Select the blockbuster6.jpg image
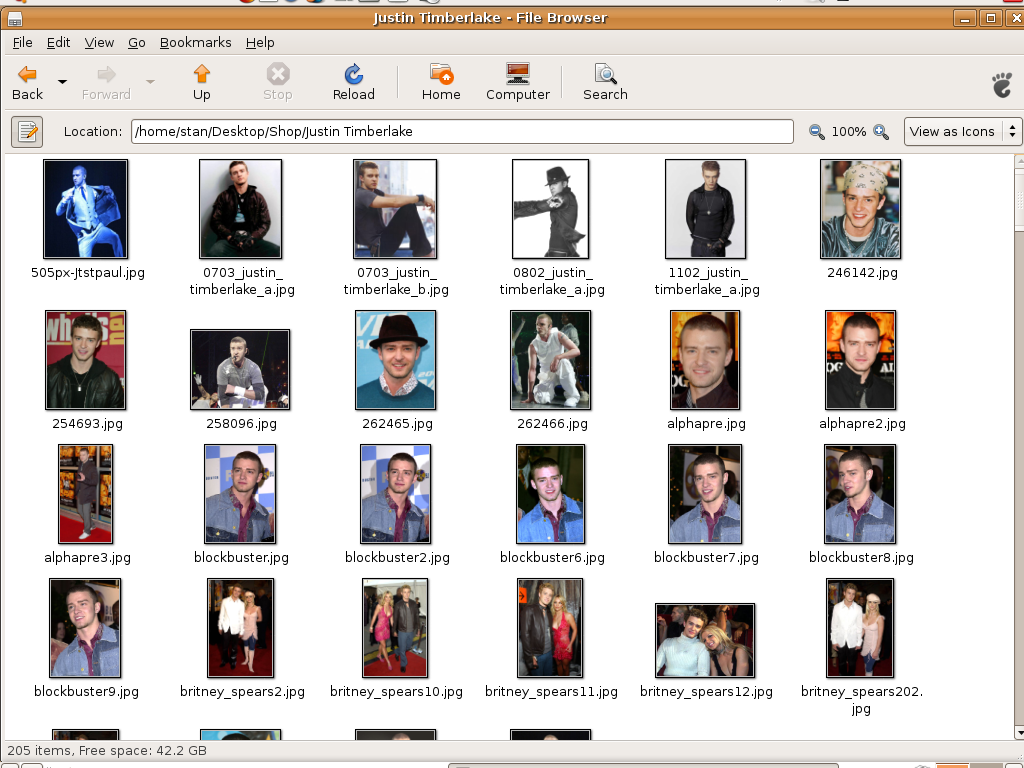This screenshot has height=768, width=1024. tap(551, 495)
